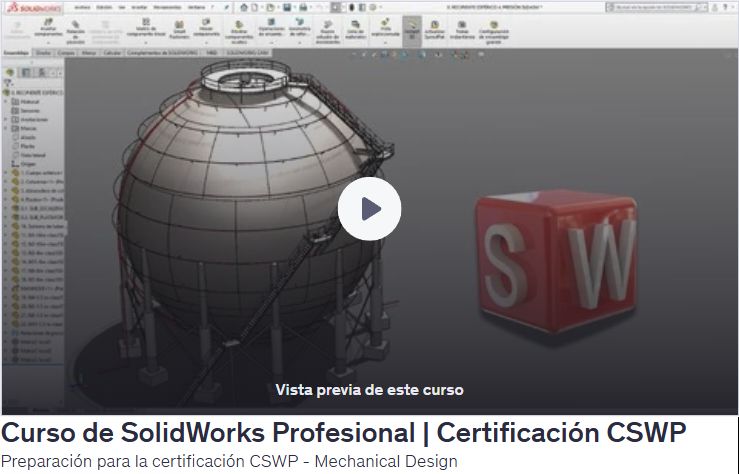Viewport: 739px width, 474px height.
Task: Select the Anotaciones tree item
Action: point(29,120)
